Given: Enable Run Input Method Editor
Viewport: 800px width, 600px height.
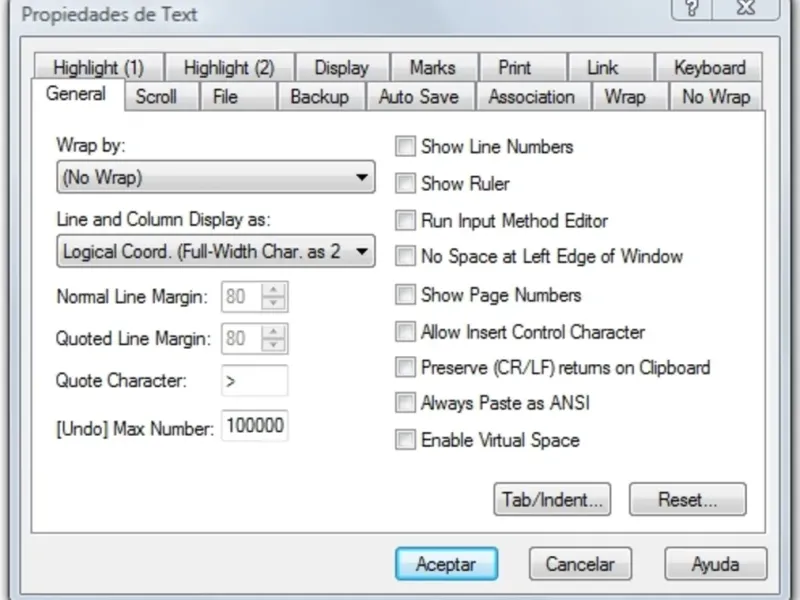Looking at the screenshot, I should click(x=406, y=220).
